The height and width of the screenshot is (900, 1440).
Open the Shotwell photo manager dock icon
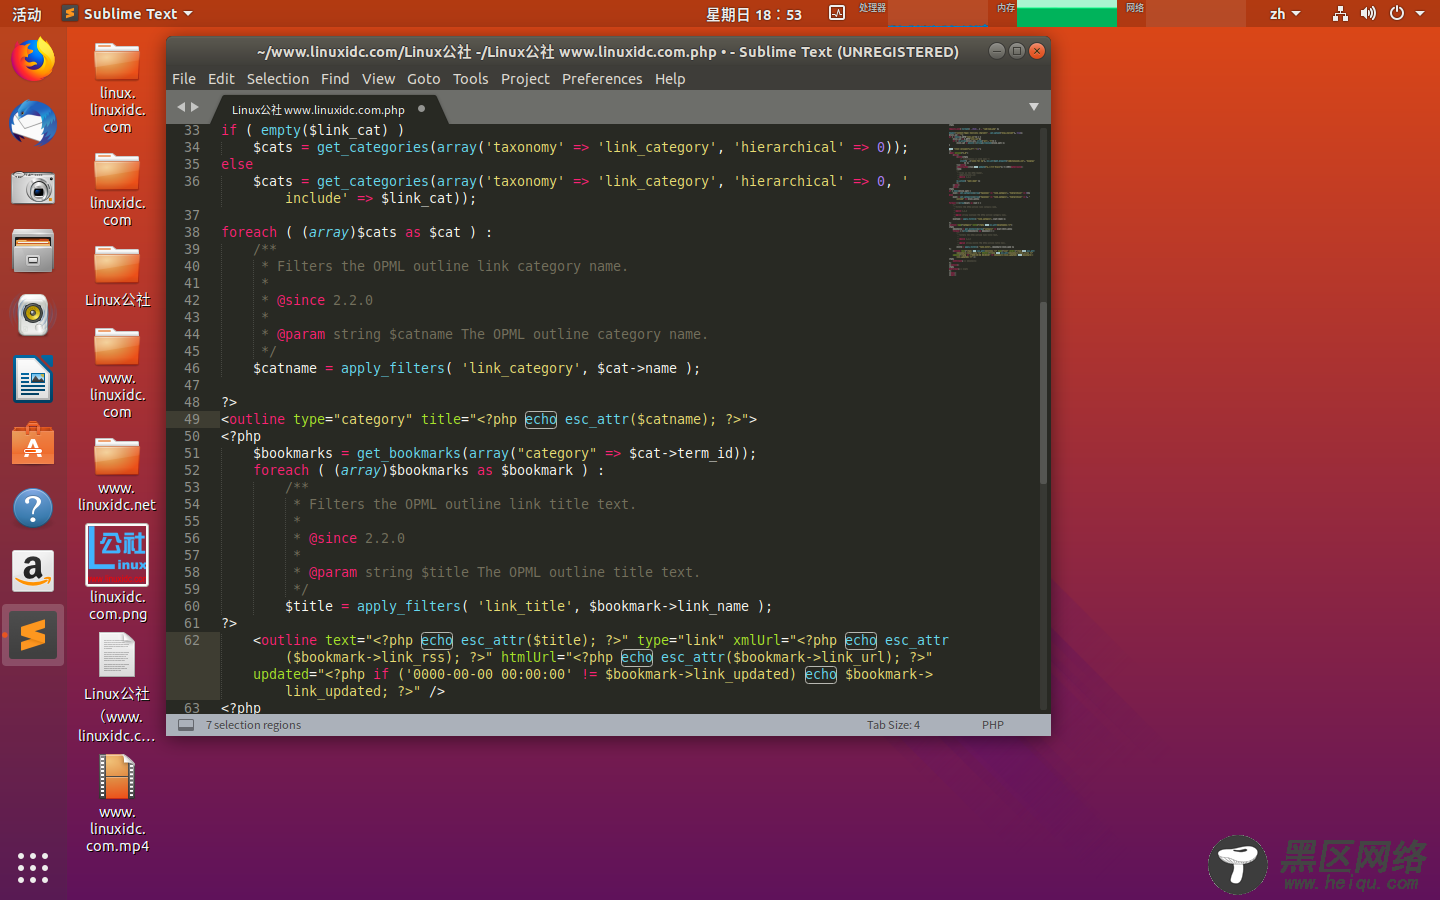point(33,188)
